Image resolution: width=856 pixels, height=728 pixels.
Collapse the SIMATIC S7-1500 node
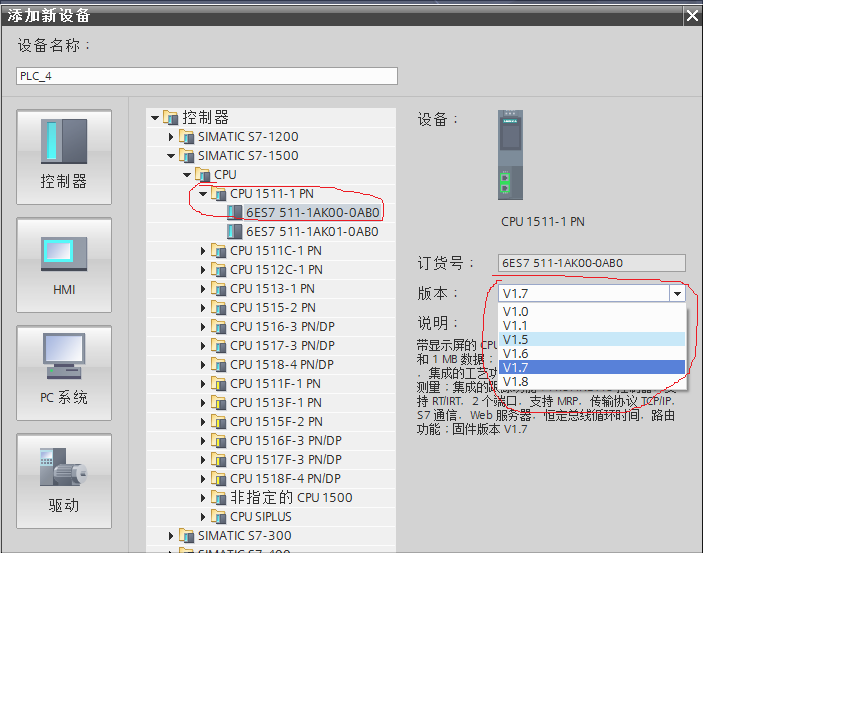point(171,156)
